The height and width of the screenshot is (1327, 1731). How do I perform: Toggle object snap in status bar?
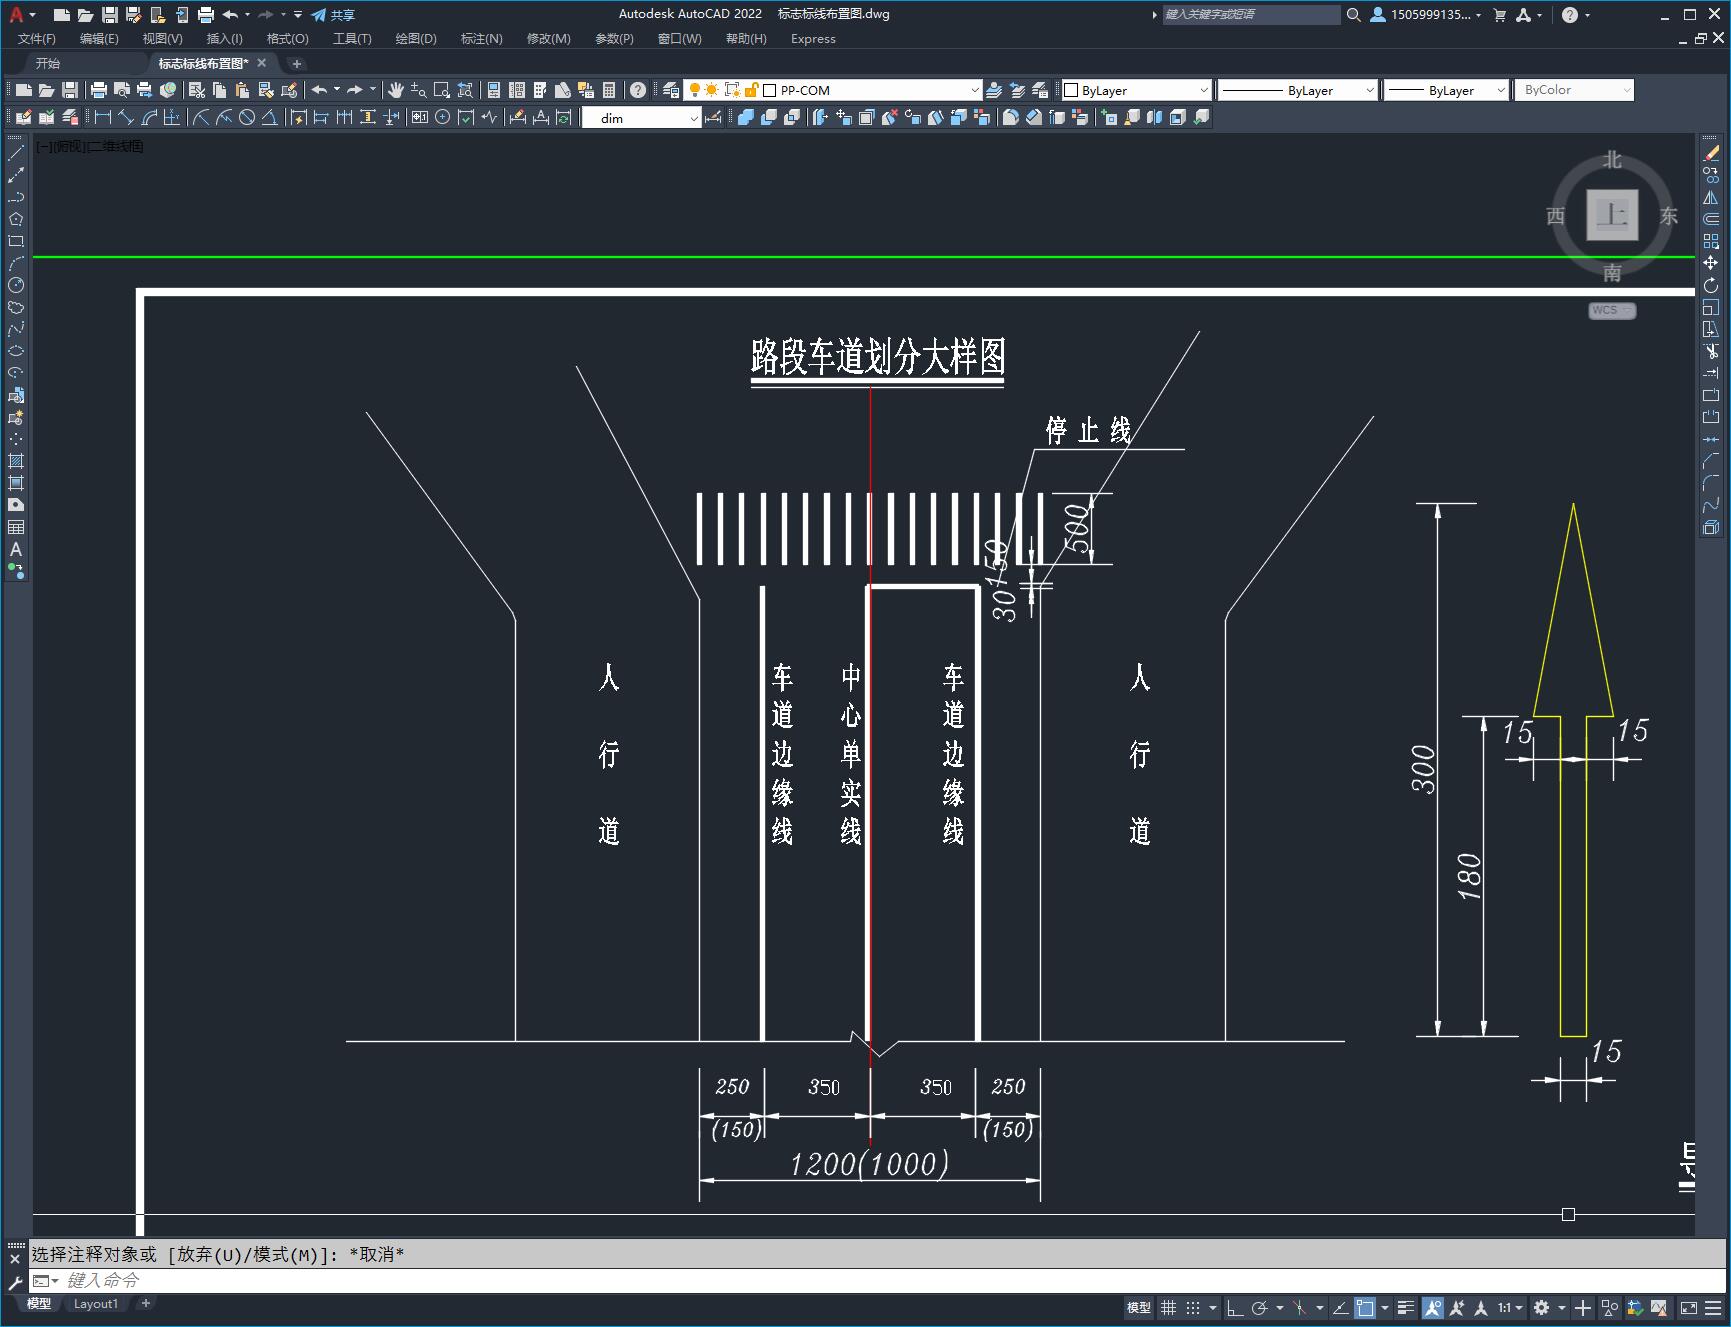pos(1365,1308)
